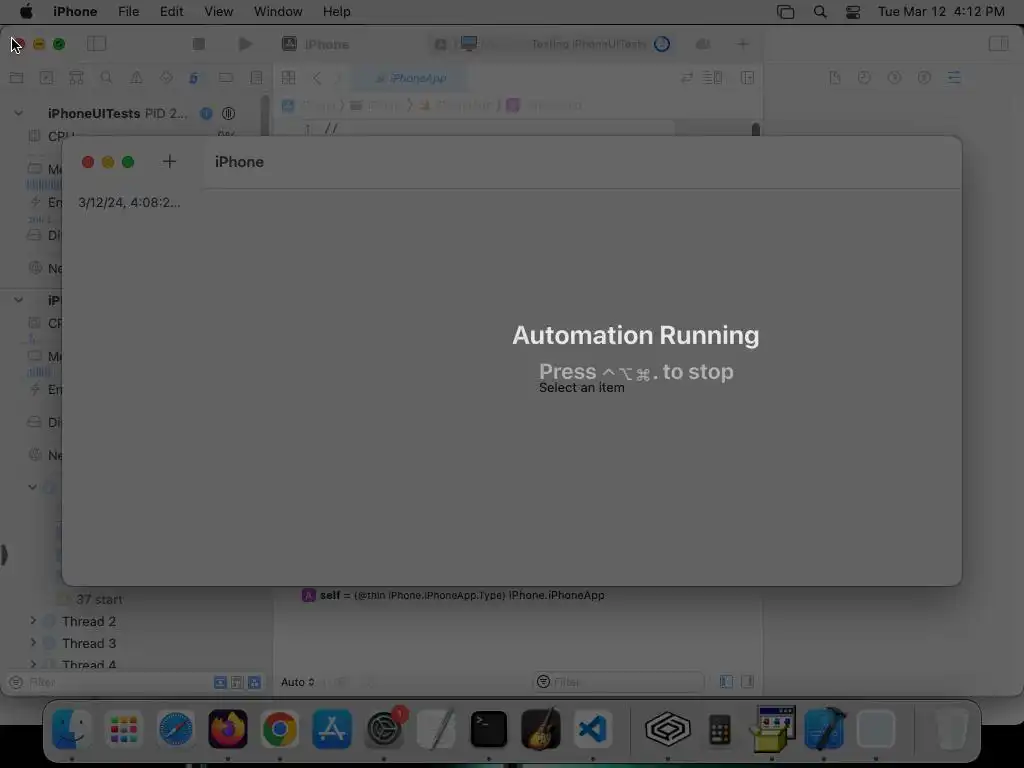Open the Report navigator
This screenshot has height=768, width=1024.
pos(257,78)
